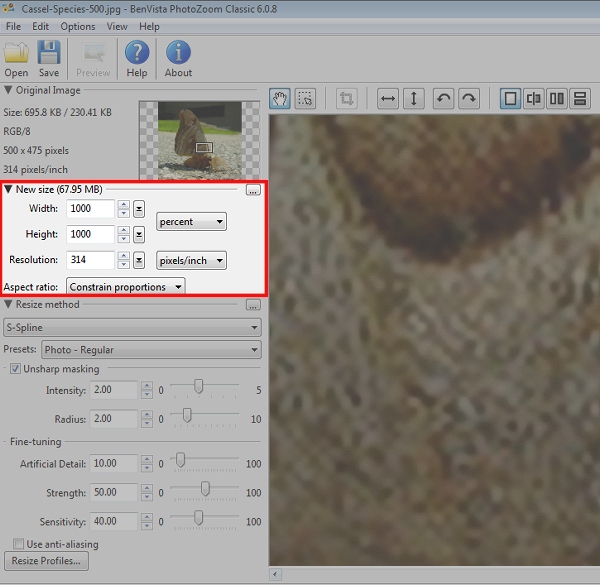
Task: Click the Radius slider handle
Action: tap(187, 415)
